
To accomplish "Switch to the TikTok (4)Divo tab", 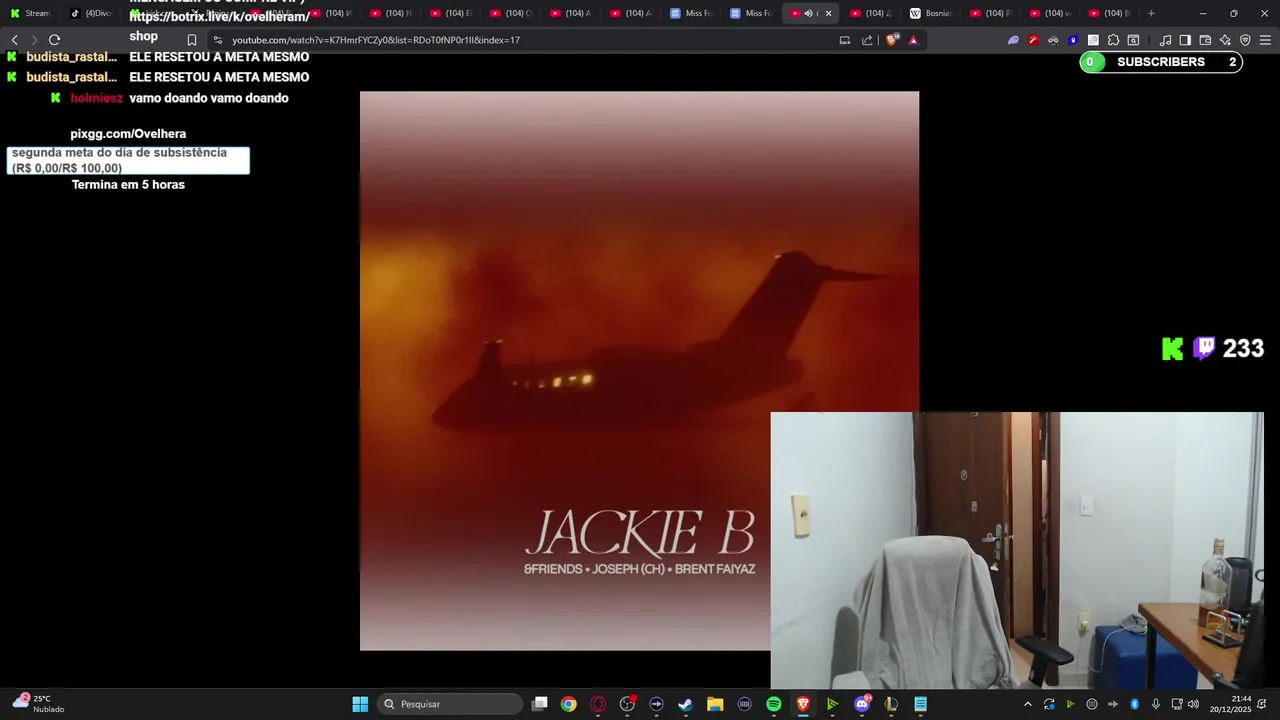I will (x=90, y=13).
